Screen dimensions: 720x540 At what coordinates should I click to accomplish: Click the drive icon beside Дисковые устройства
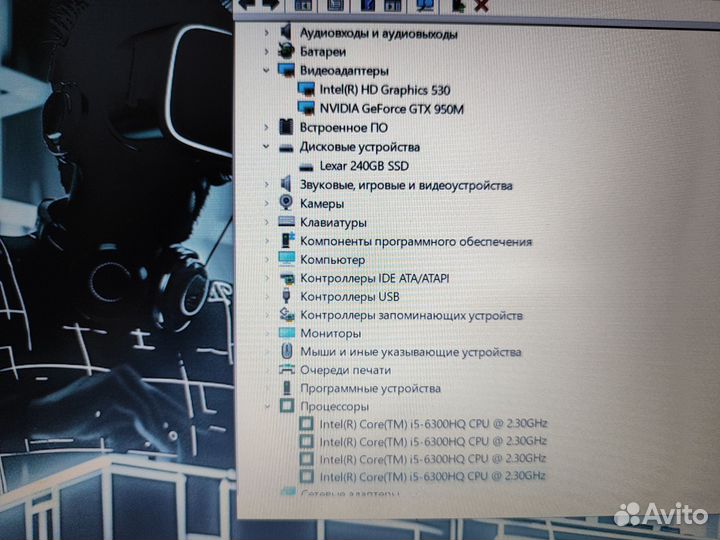point(286,147)
